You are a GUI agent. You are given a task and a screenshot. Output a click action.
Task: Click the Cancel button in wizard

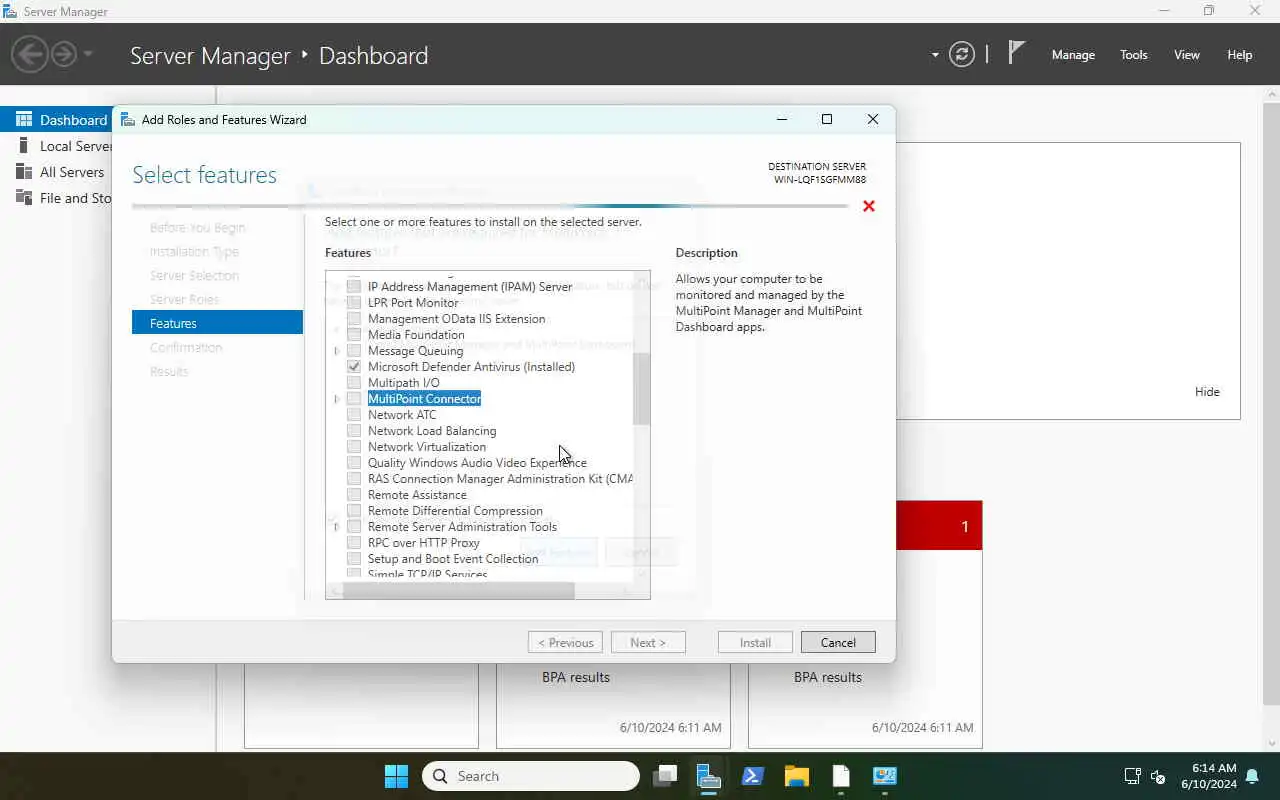pyautogui.click(x=838, y=642)
